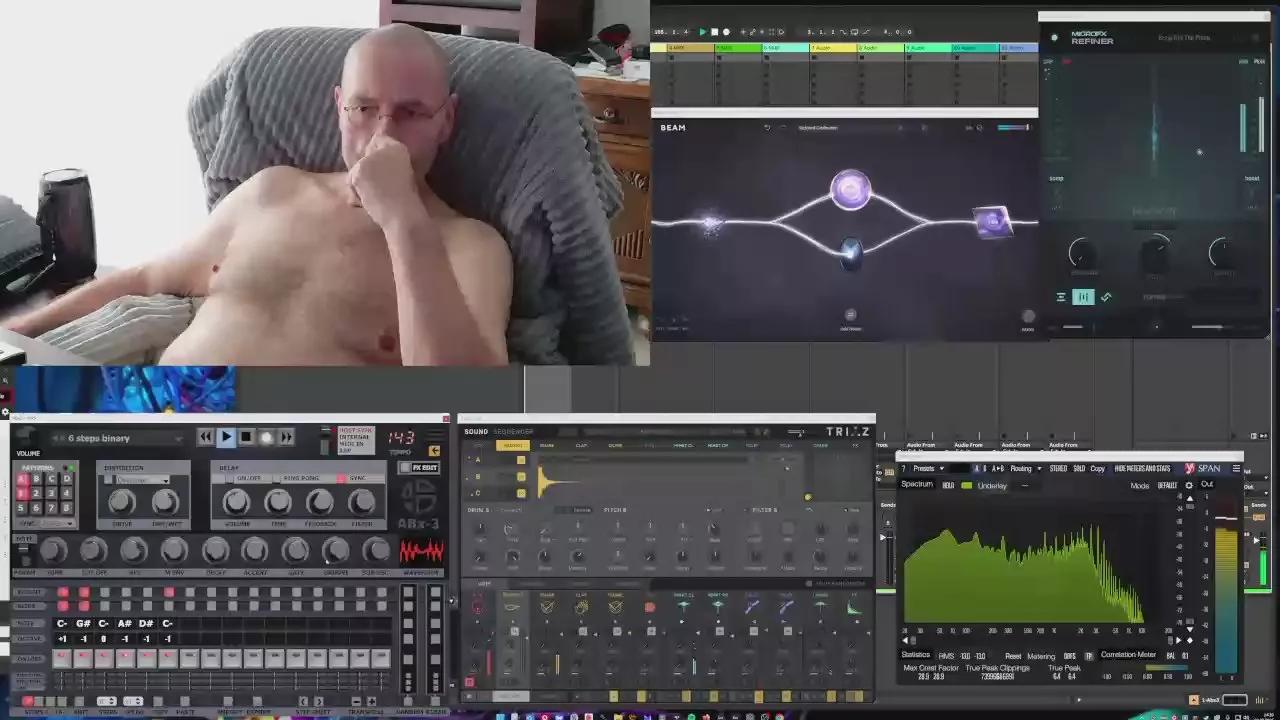Toggle the yellow button for layer B

[521, 477]
